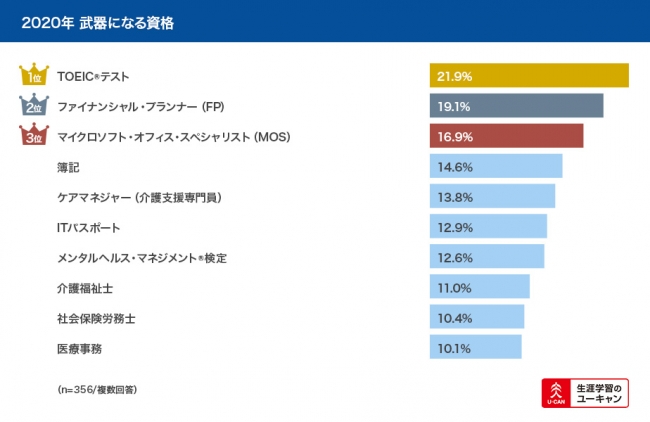Click the gold 21.9% TOEIC bar
This screenshot has width=650, height=422.
[x=529, y=76]
